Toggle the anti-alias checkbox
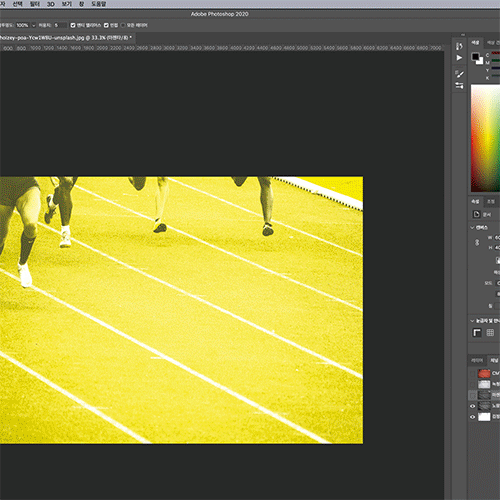 [x=73, y=25]
